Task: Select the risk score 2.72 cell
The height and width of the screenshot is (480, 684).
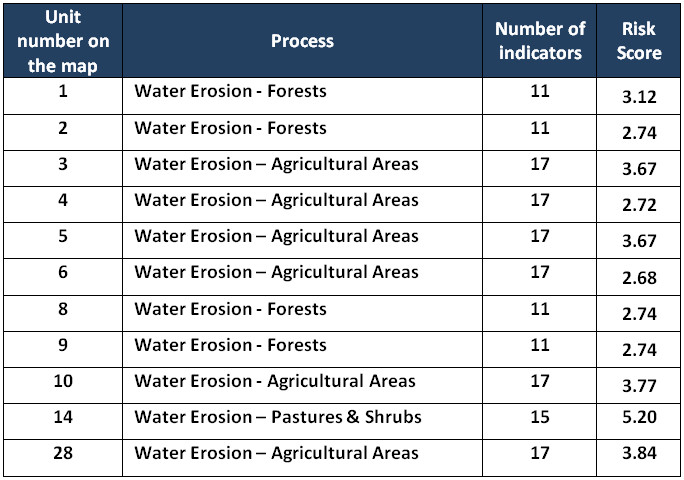Action: 639,205
